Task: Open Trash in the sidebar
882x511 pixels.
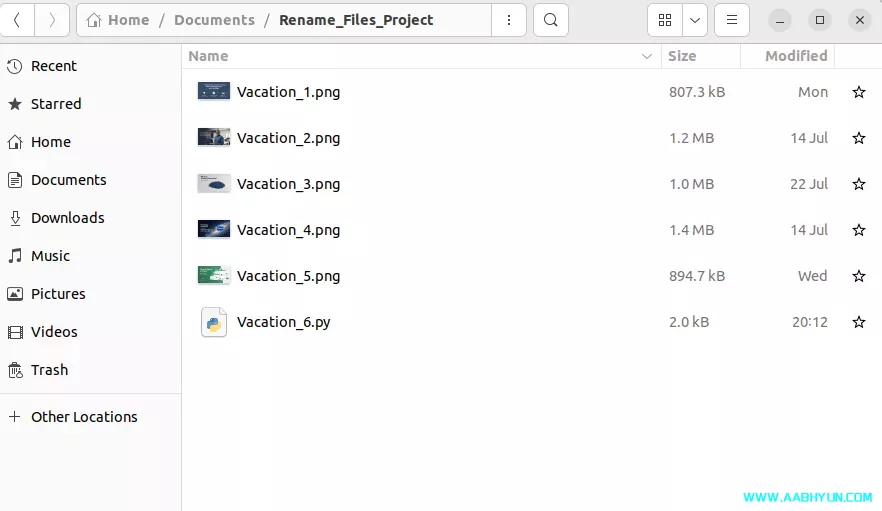Action: coord(49,370)
